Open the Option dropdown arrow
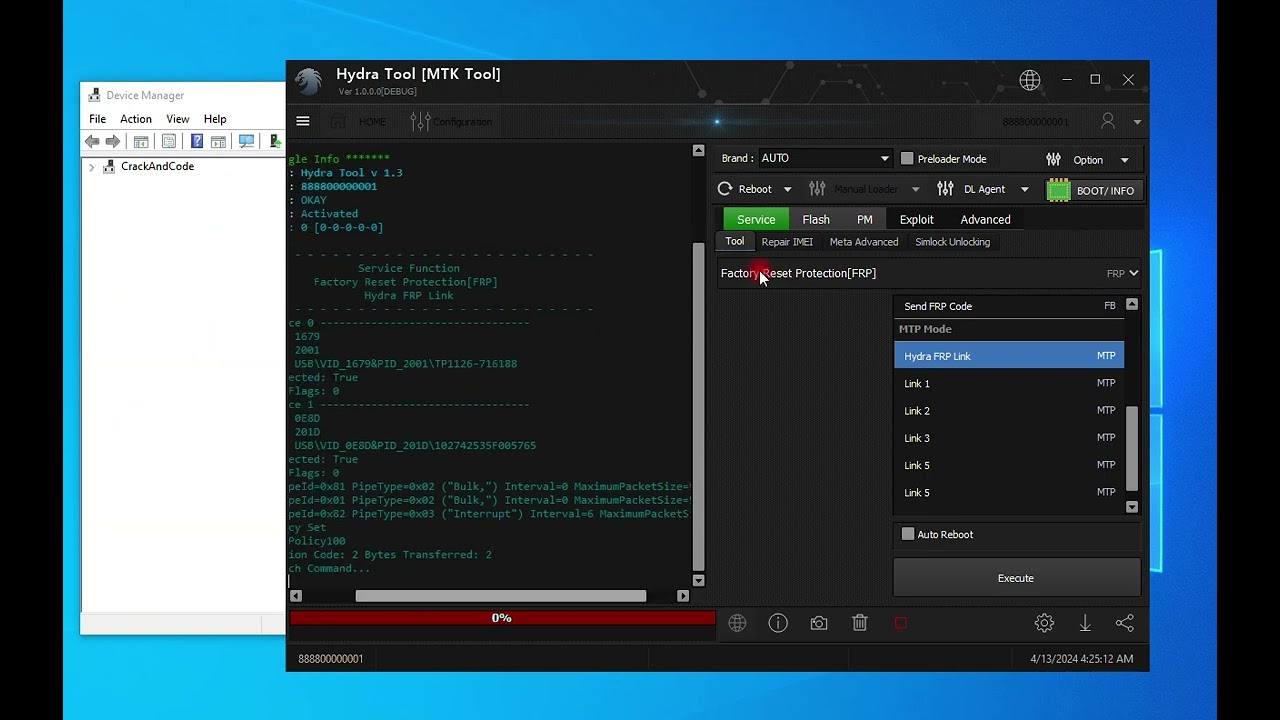Screen dimensions: 1280x720 1124,160
